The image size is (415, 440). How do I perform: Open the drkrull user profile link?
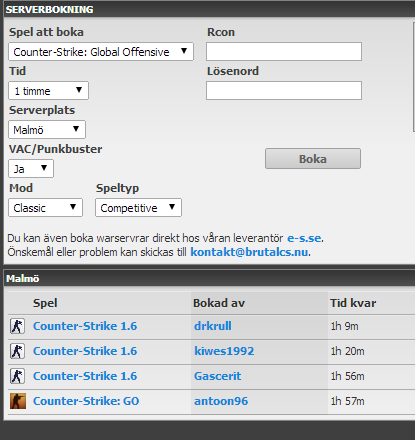[x=213, y=326]
